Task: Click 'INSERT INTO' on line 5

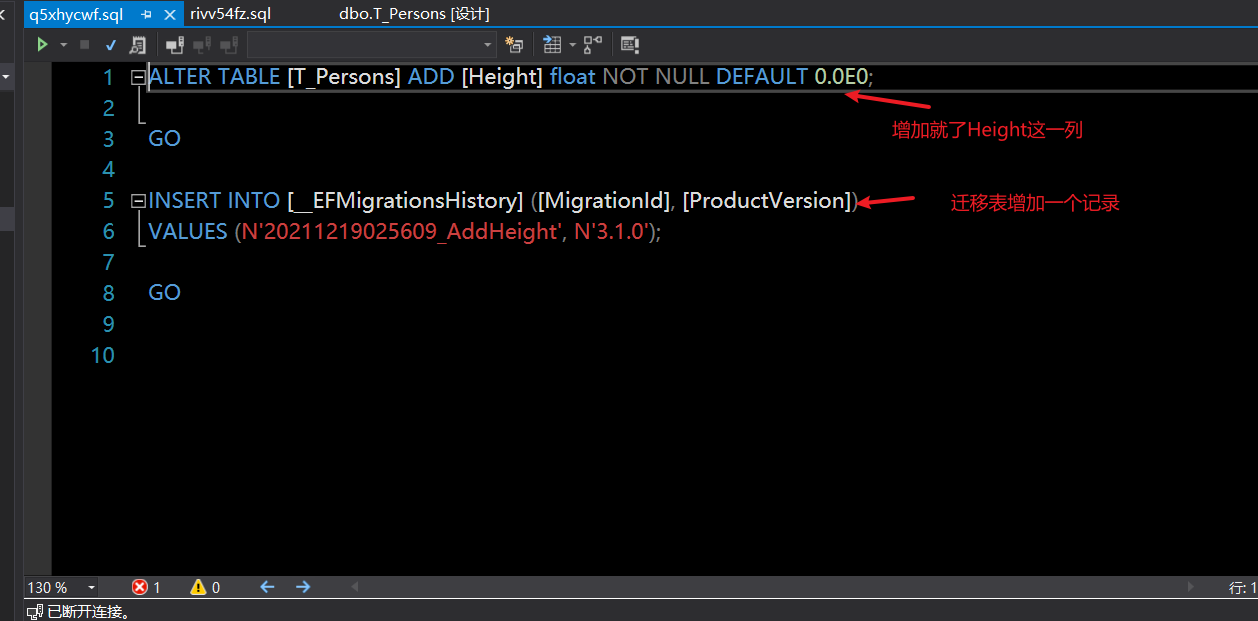Action: (x=214, y=201)
